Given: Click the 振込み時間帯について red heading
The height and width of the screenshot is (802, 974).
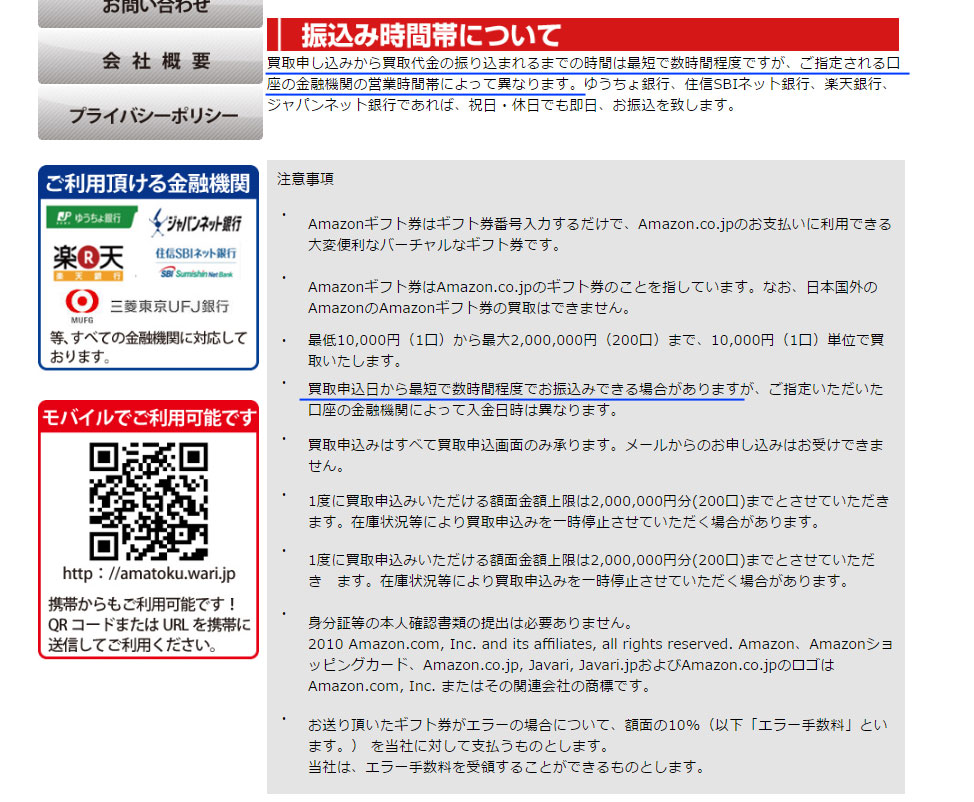Looking at the screenshot, I should click(x=583, y=35).
